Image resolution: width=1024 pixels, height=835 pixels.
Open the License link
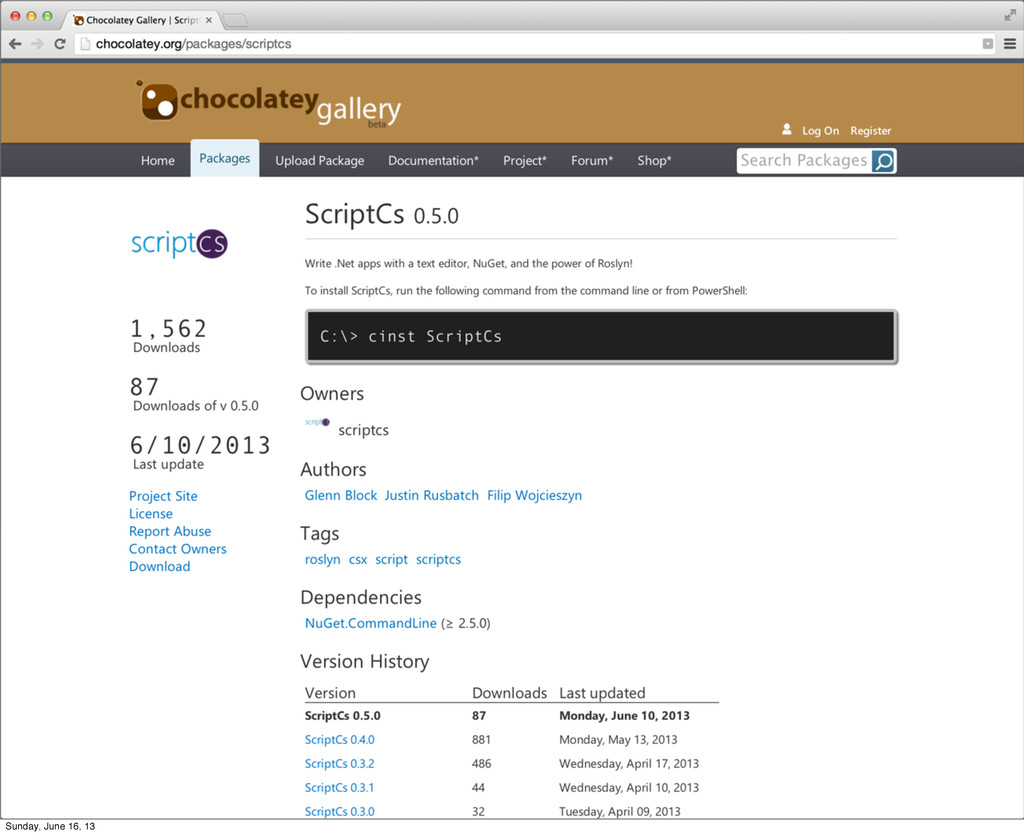point(151,514)
